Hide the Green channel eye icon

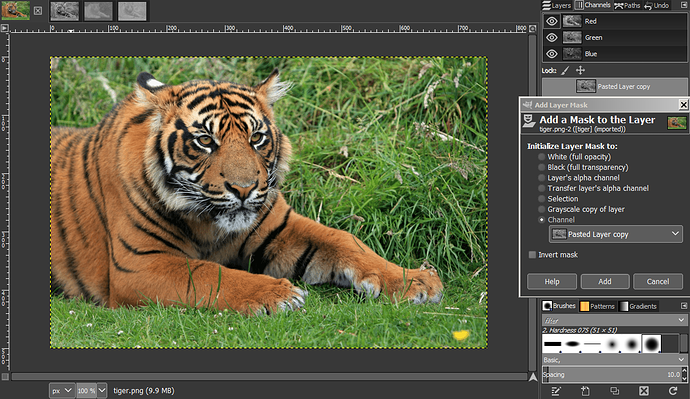click(x=551, y=37)
